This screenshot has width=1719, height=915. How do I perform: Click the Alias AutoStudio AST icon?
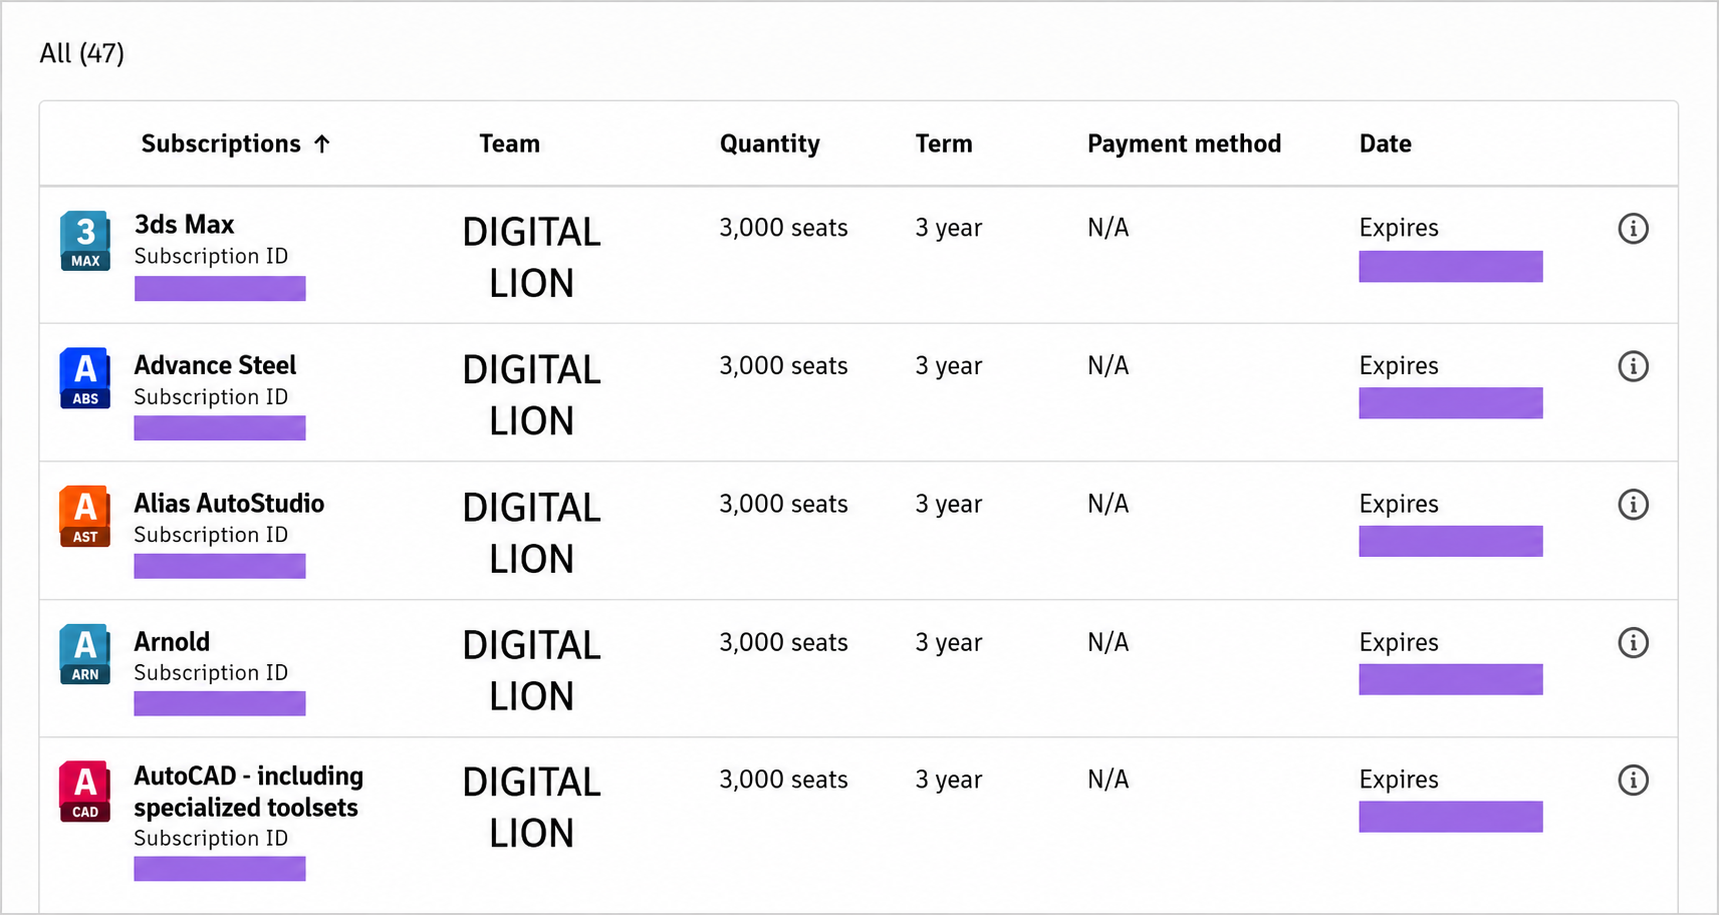[x=85, y=517]
